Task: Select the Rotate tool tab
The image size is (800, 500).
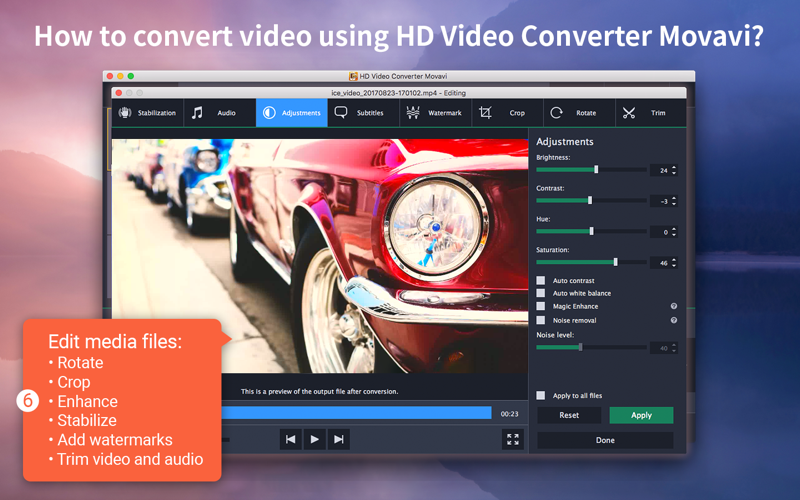Action: point(573,113)
